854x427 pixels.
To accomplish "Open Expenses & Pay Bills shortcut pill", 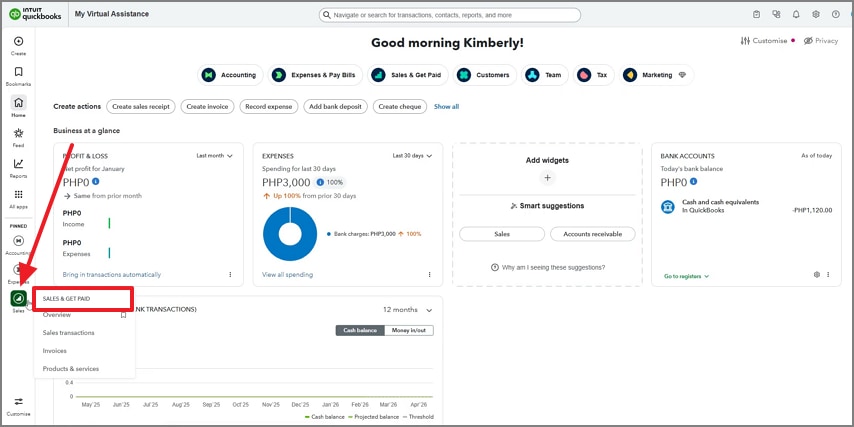I will click(x=315, y=75).
